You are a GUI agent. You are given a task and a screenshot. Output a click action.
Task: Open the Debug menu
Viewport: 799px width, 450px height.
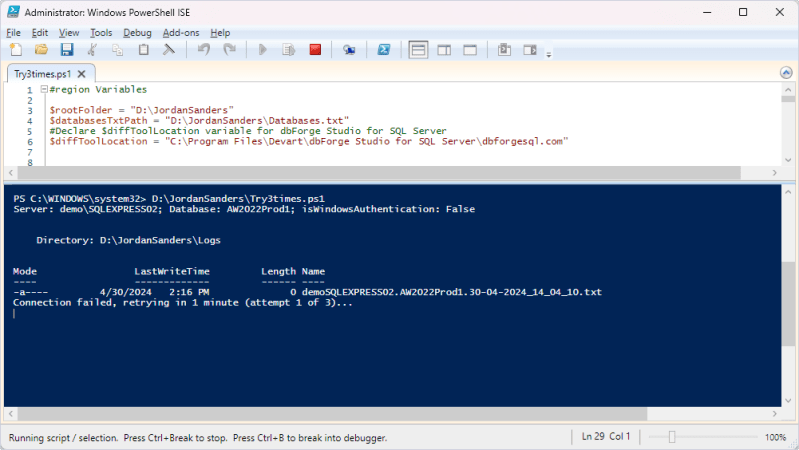(x=137, y=33)
